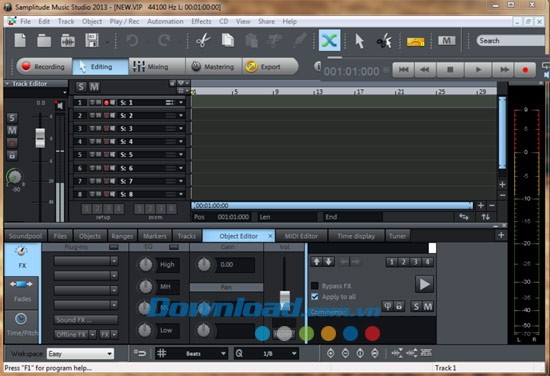Switch to the Soundpool tab
The image size is (550, 376).
(25, 236)
